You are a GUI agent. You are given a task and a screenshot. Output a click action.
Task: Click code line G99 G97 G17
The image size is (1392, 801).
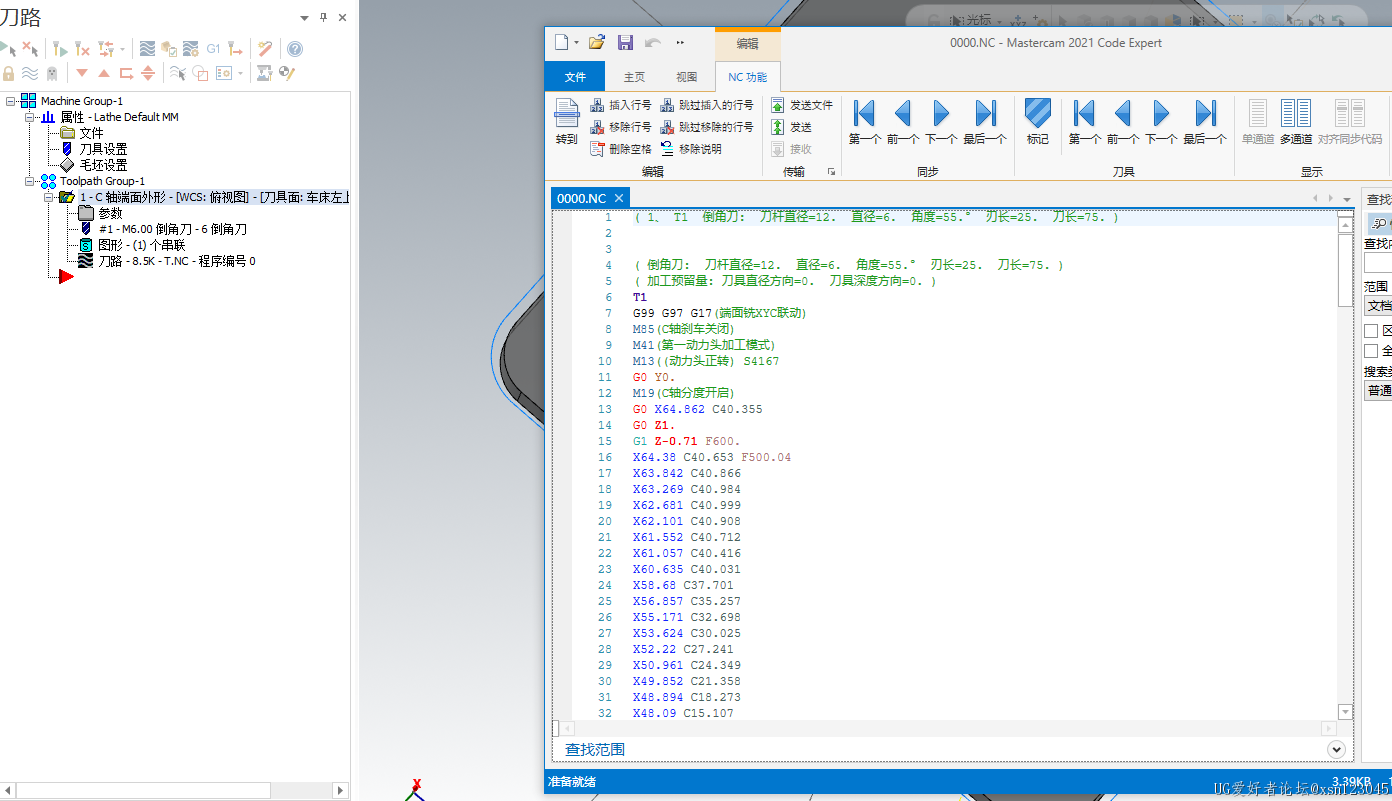coord(719,313)
